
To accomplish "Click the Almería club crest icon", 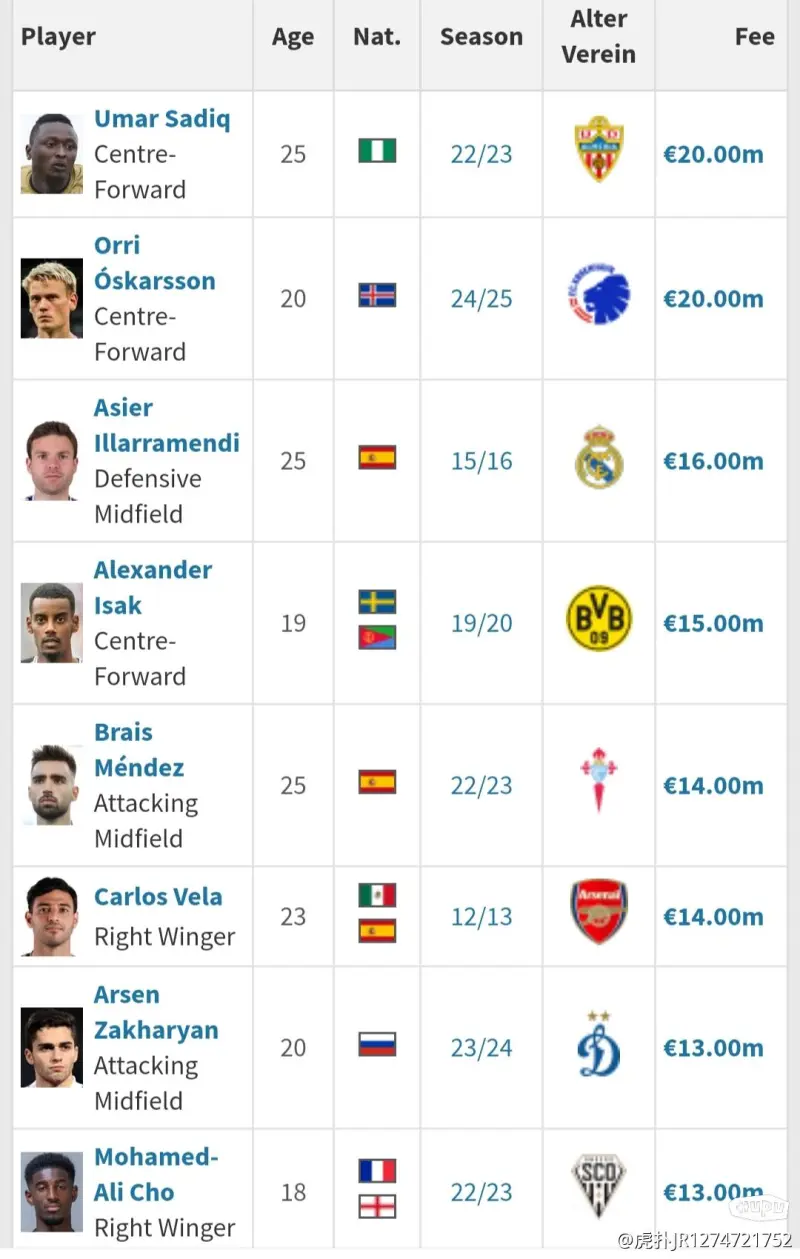I will (599, 154).
